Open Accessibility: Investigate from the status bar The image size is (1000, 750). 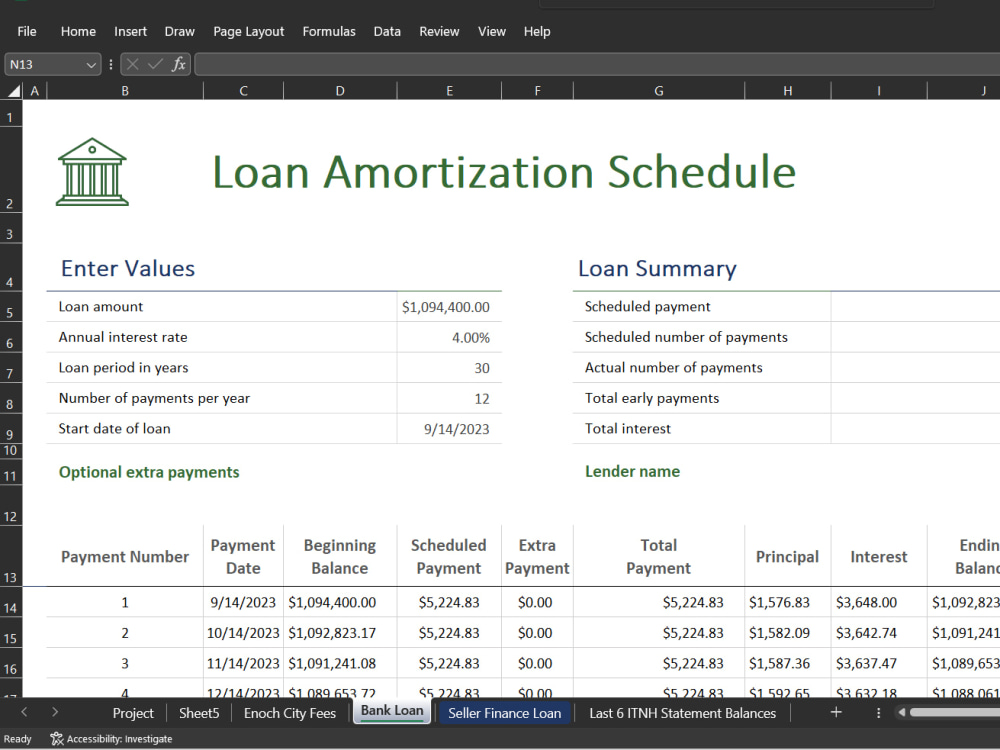pos(111,738)
